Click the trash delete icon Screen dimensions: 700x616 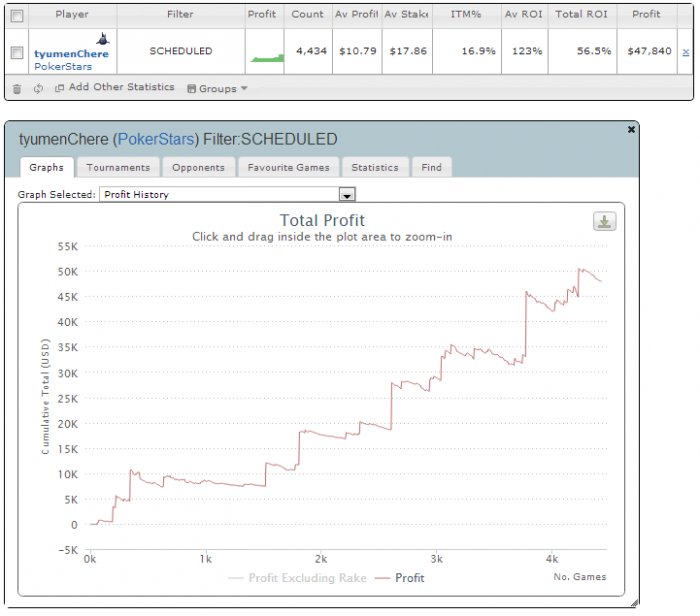tap(17, 89)
